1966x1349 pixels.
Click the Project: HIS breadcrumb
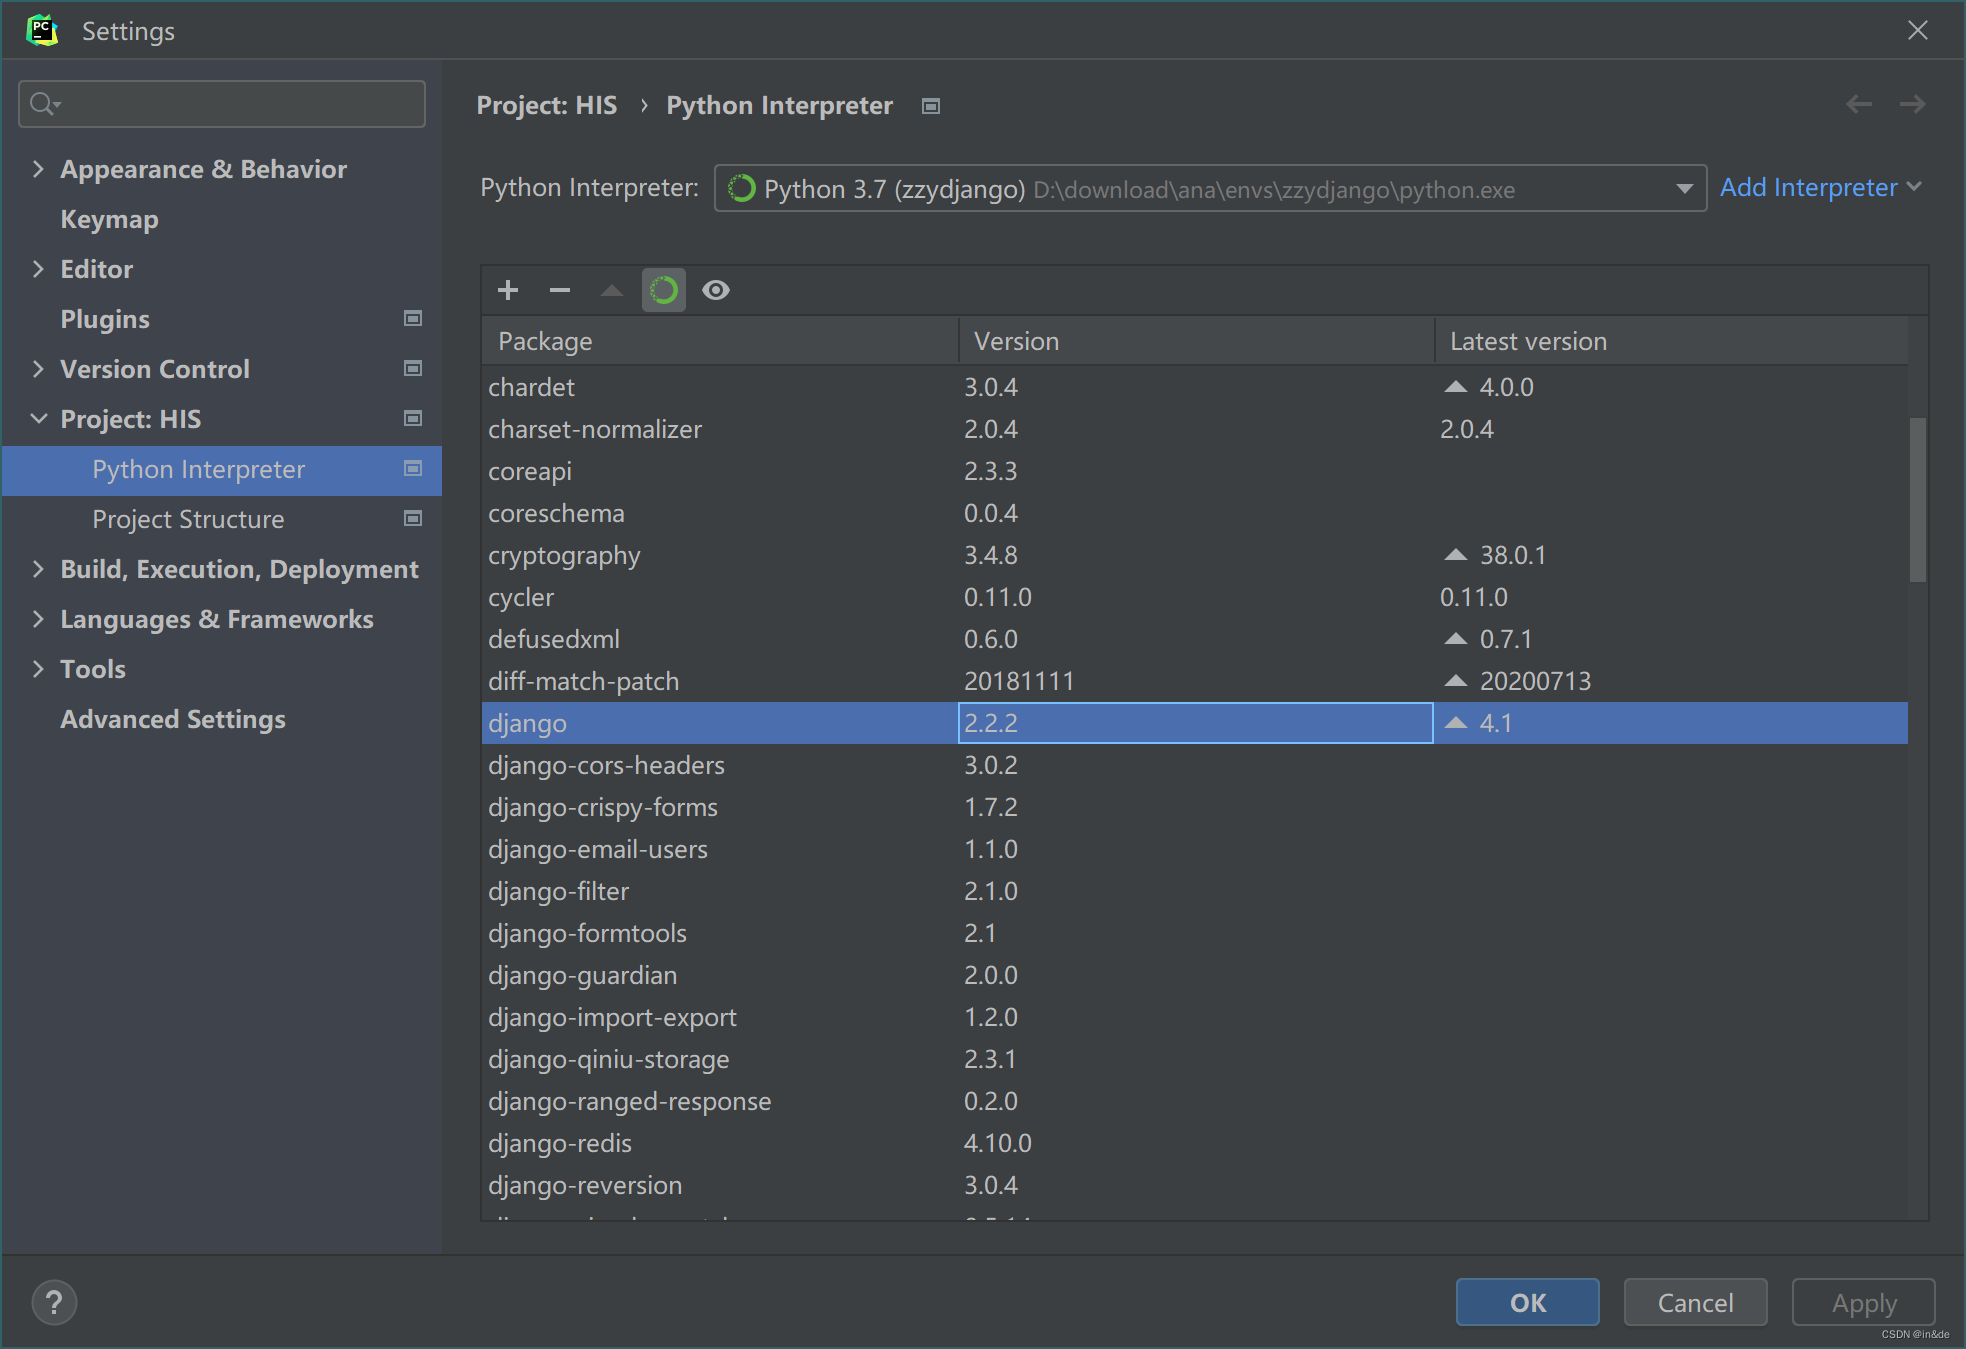click(547, 105)
